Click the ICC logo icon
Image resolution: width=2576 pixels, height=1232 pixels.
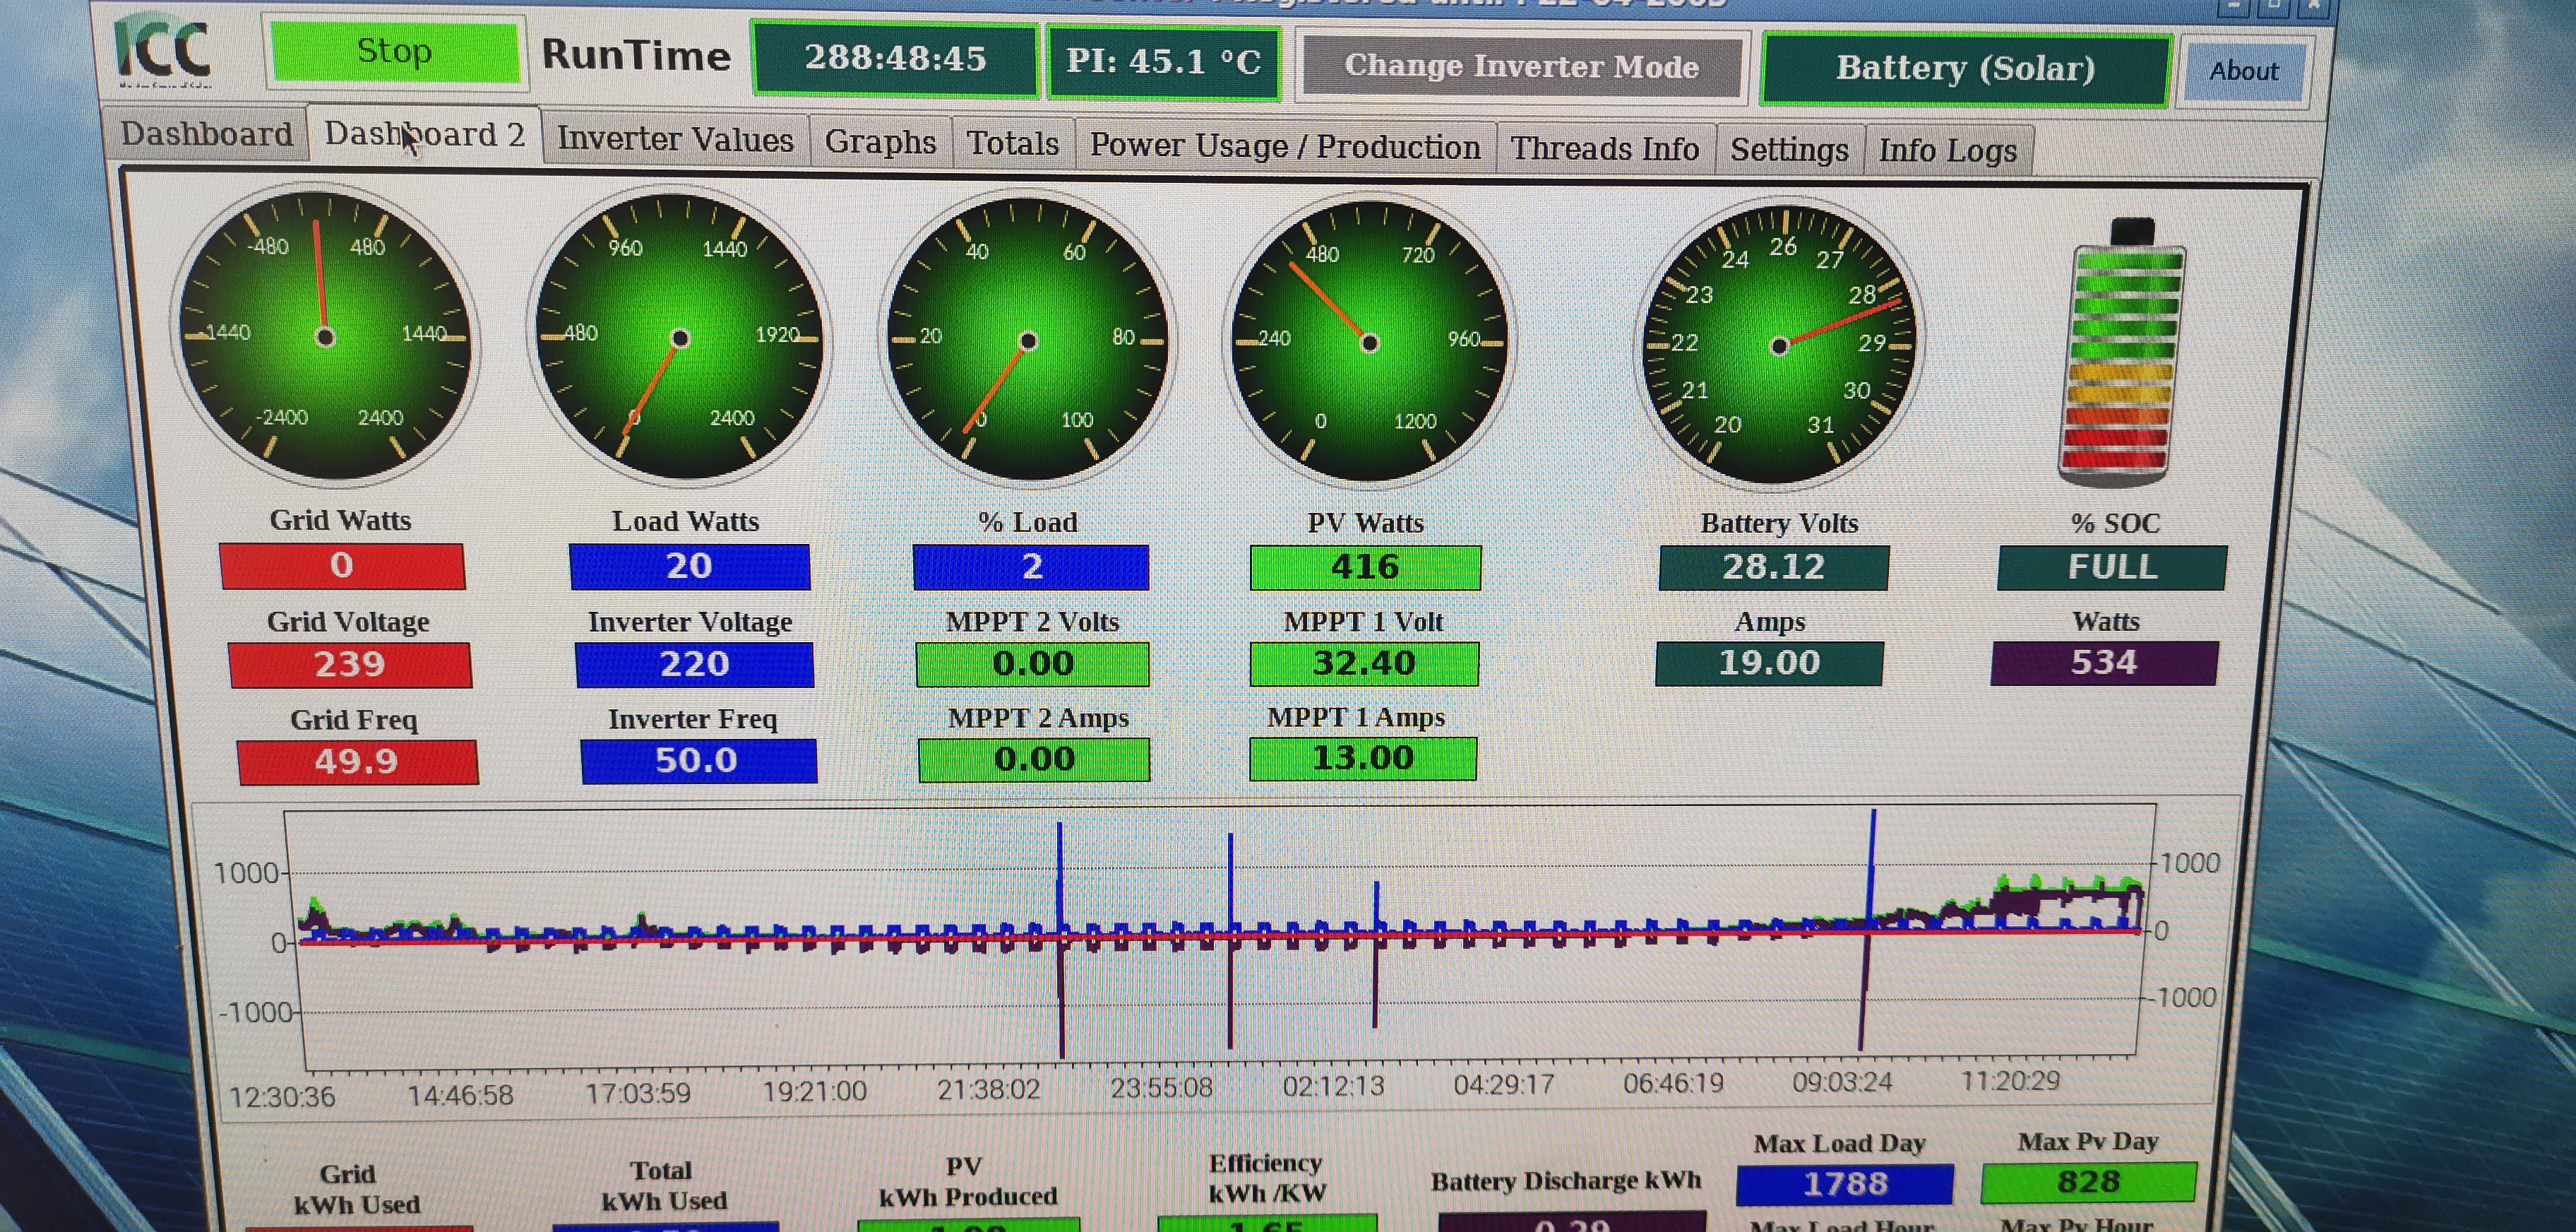coord(163,48)
